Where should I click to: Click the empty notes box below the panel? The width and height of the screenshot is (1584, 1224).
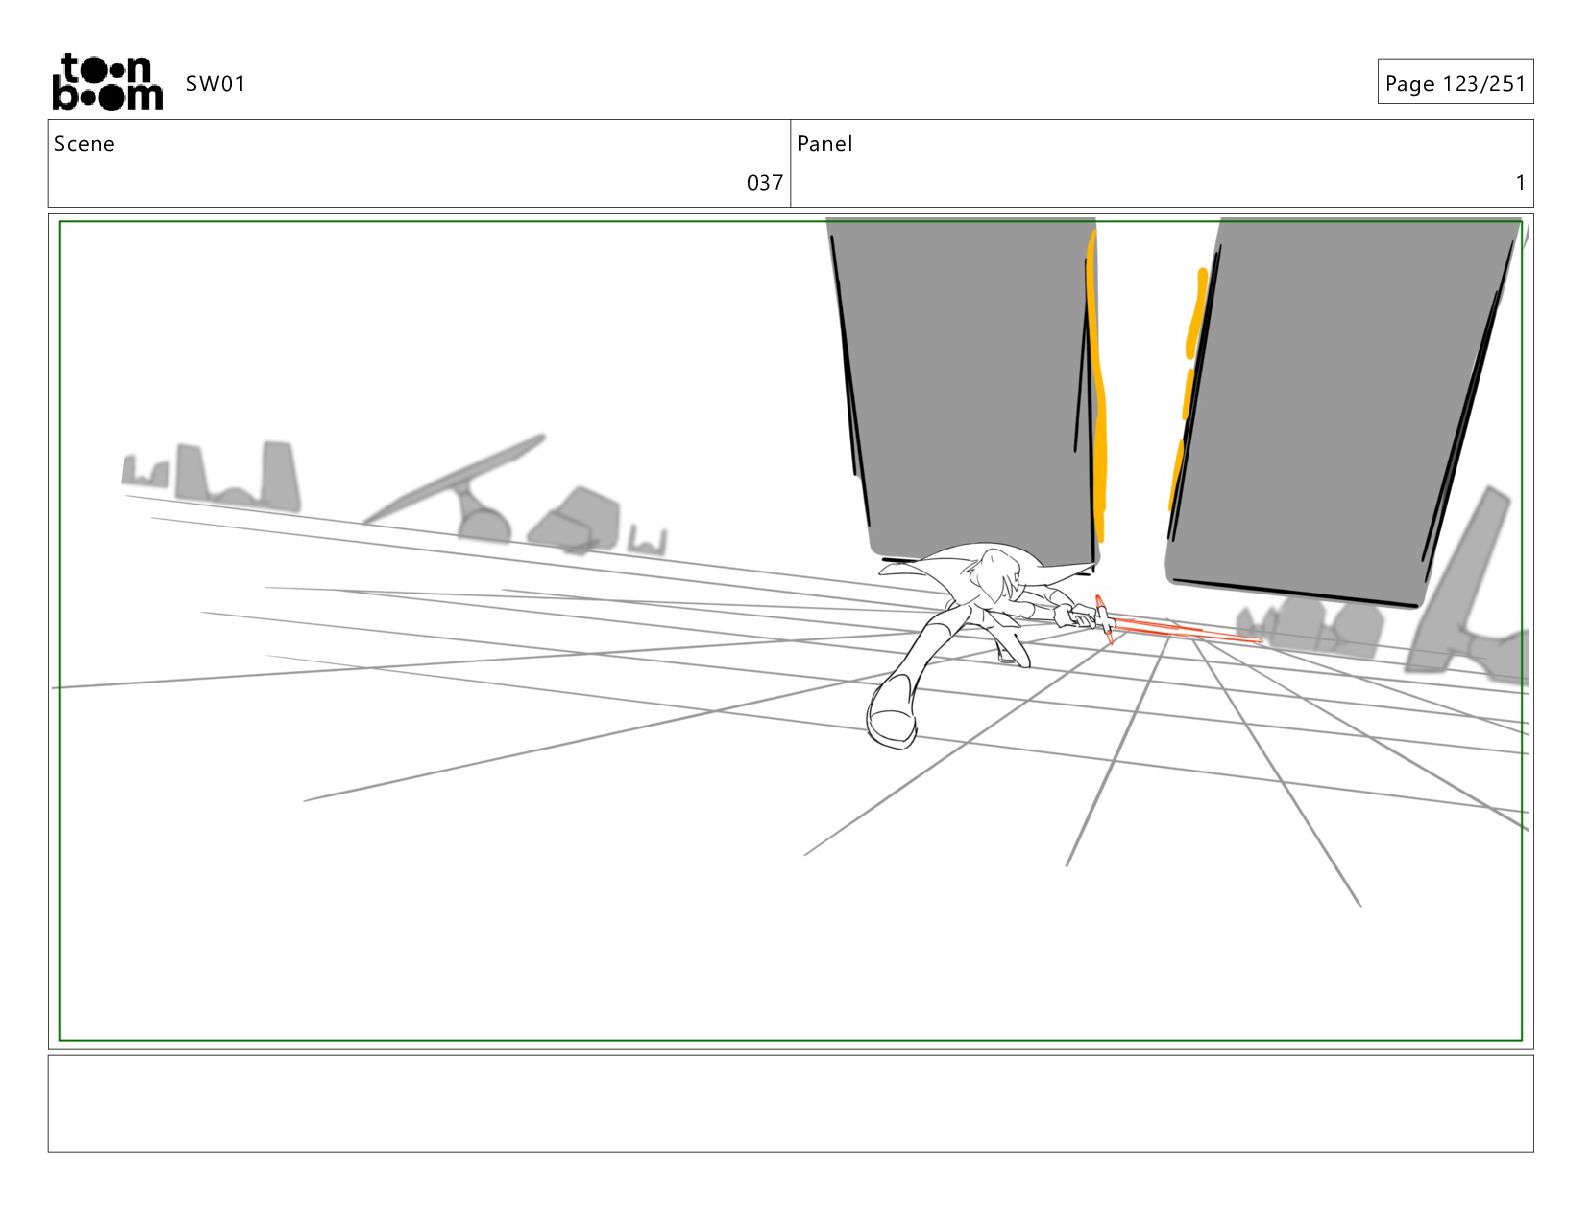790,1103
